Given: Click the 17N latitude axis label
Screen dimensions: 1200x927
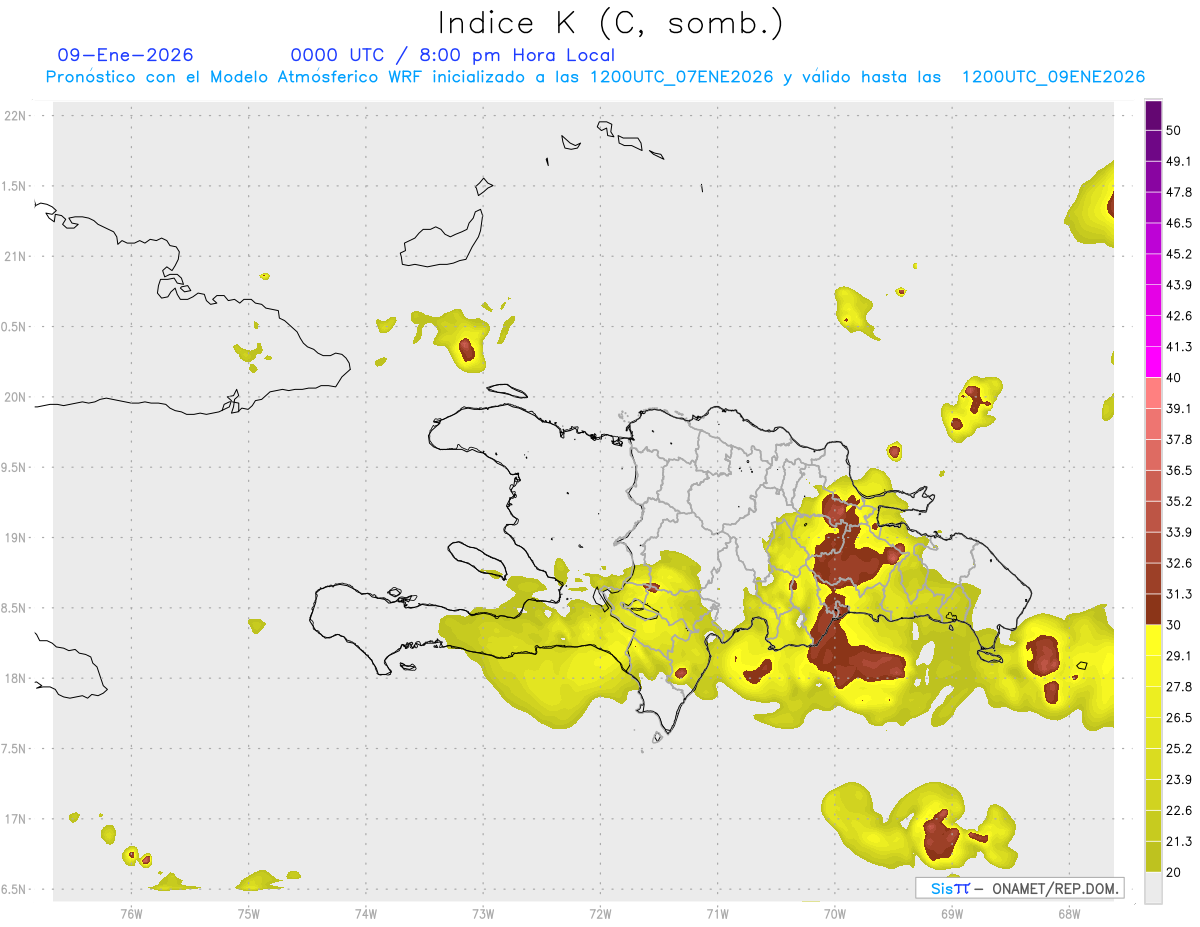Looking at the screenshot, I should pyautogui.click(x=18, y=819).
